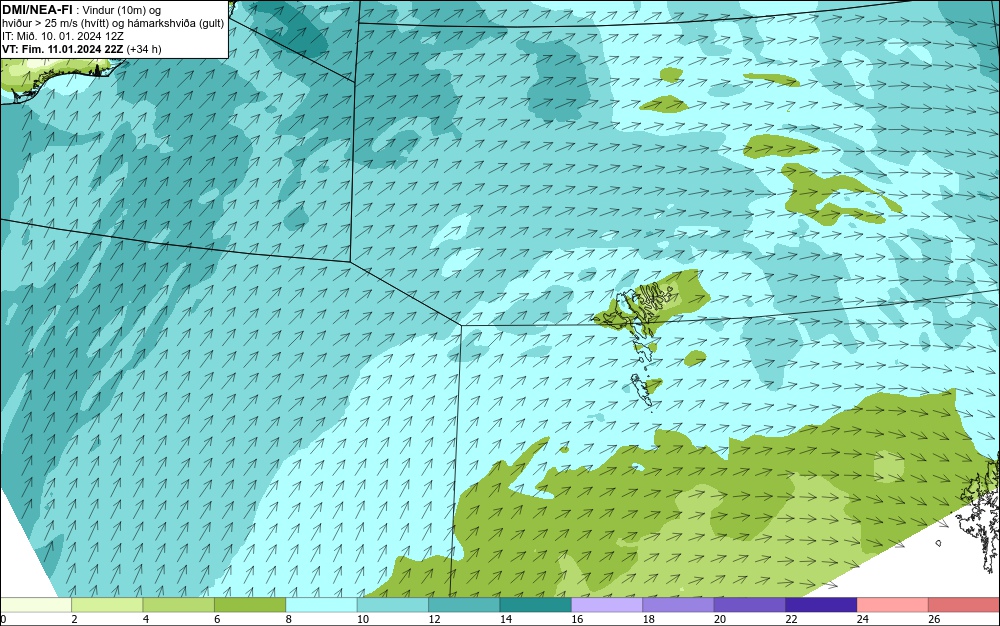Click the 'IT: Mið. 10. 01. 2024 12Z' initial time text
Screen dimensions: 1000x626
point(62,36)
